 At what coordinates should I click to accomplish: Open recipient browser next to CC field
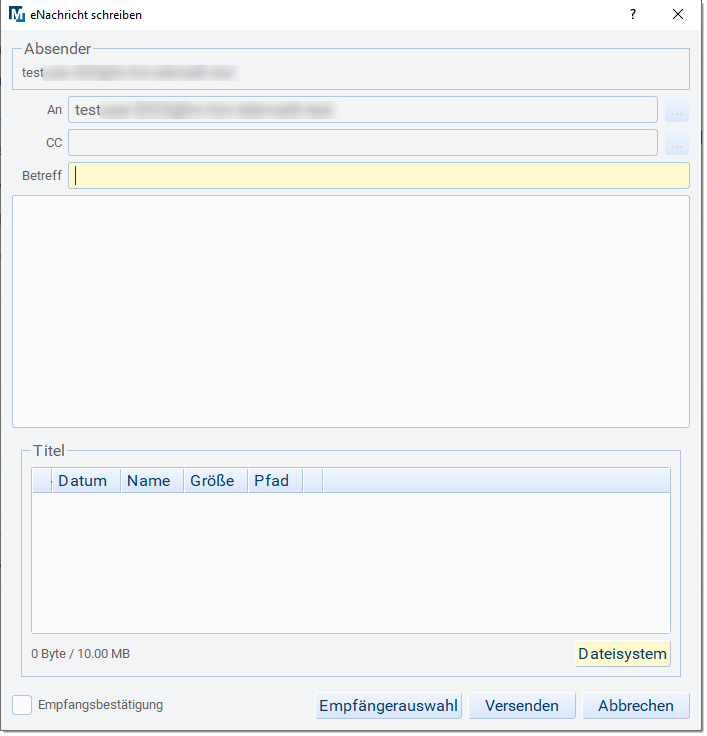click(677, 143)
